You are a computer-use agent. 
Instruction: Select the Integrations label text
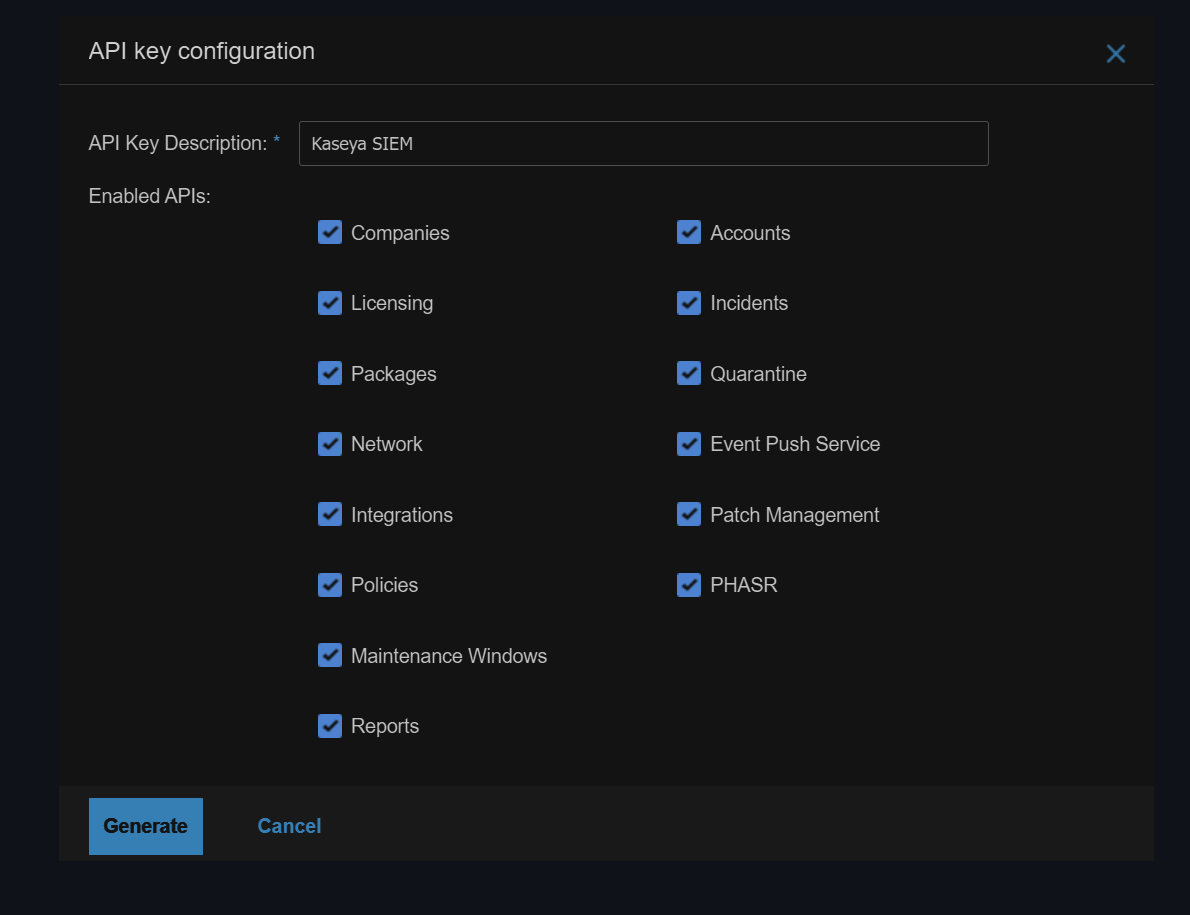401,515
